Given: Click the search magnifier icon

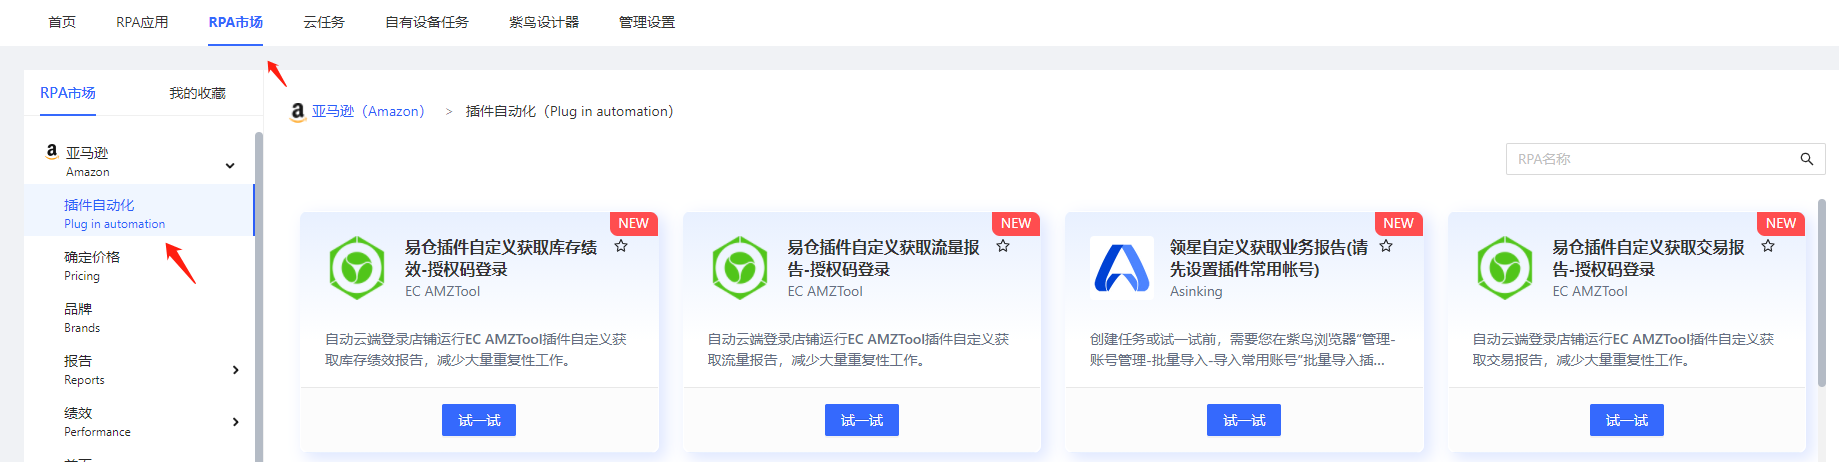Looking at the screenshot, I should click(1806, 159).
